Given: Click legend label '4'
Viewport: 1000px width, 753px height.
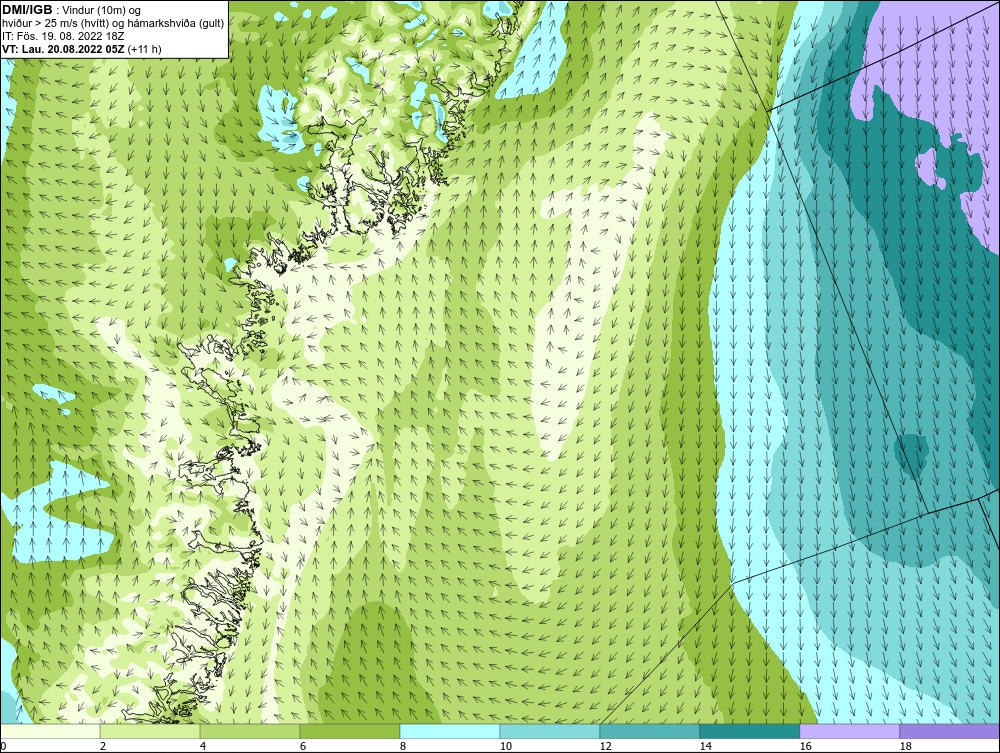Looking at the screenshot, I should (203, 746).
